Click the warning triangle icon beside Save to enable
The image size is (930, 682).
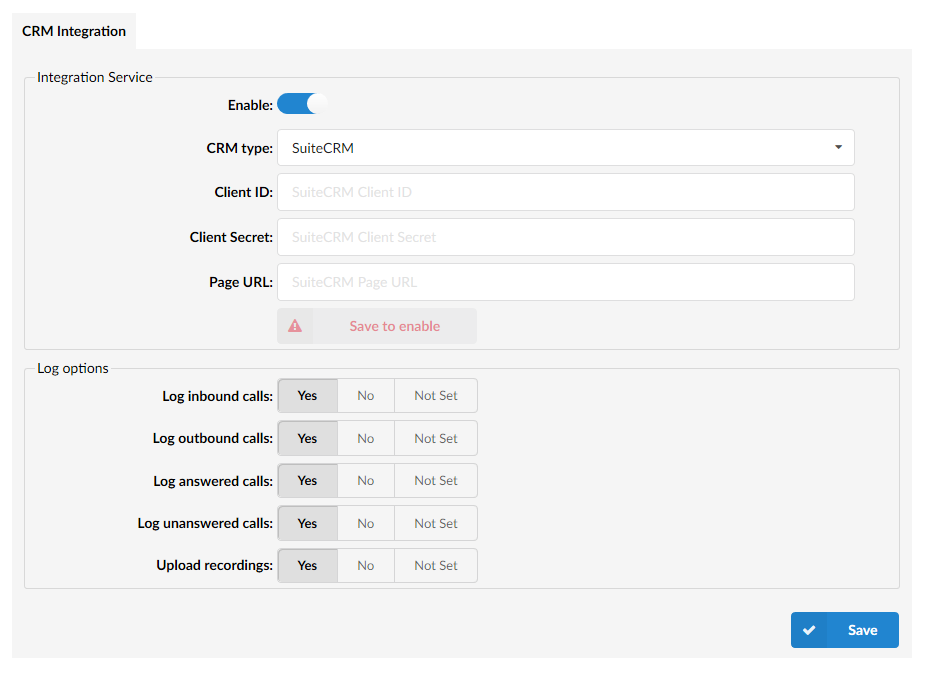[295, 326]
